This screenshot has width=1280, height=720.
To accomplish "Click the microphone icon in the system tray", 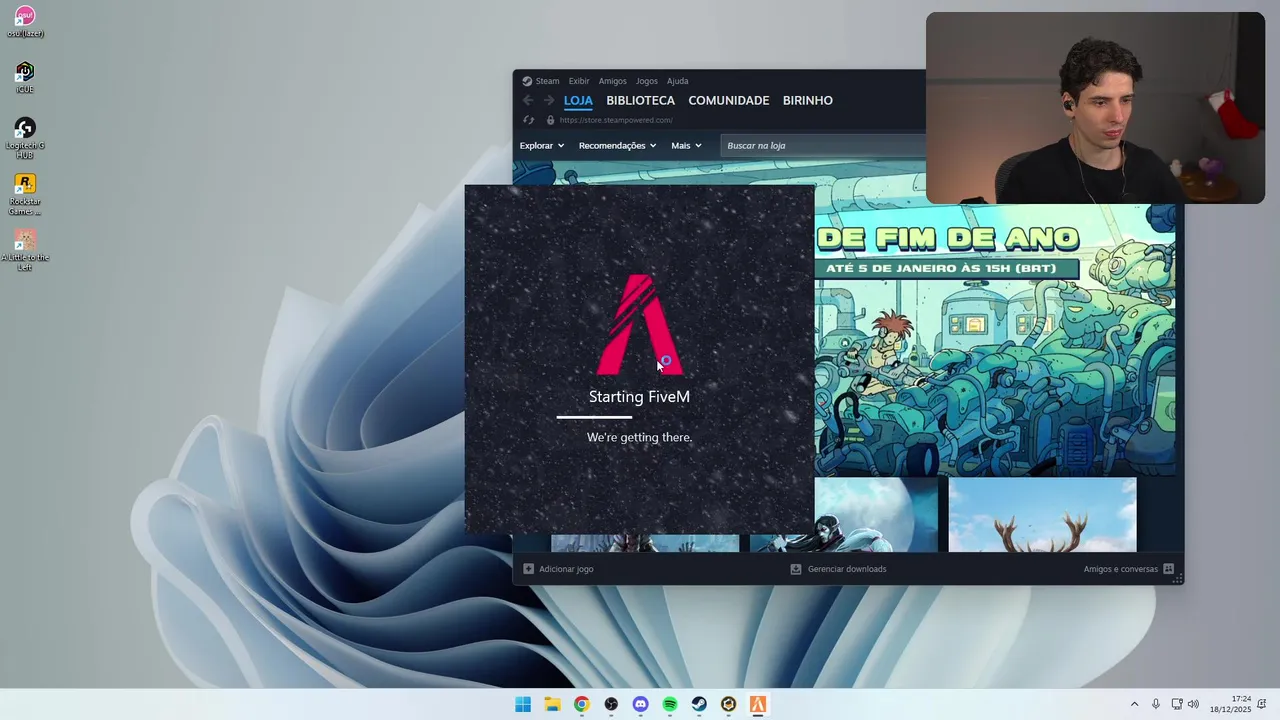I will (1156, 704).
